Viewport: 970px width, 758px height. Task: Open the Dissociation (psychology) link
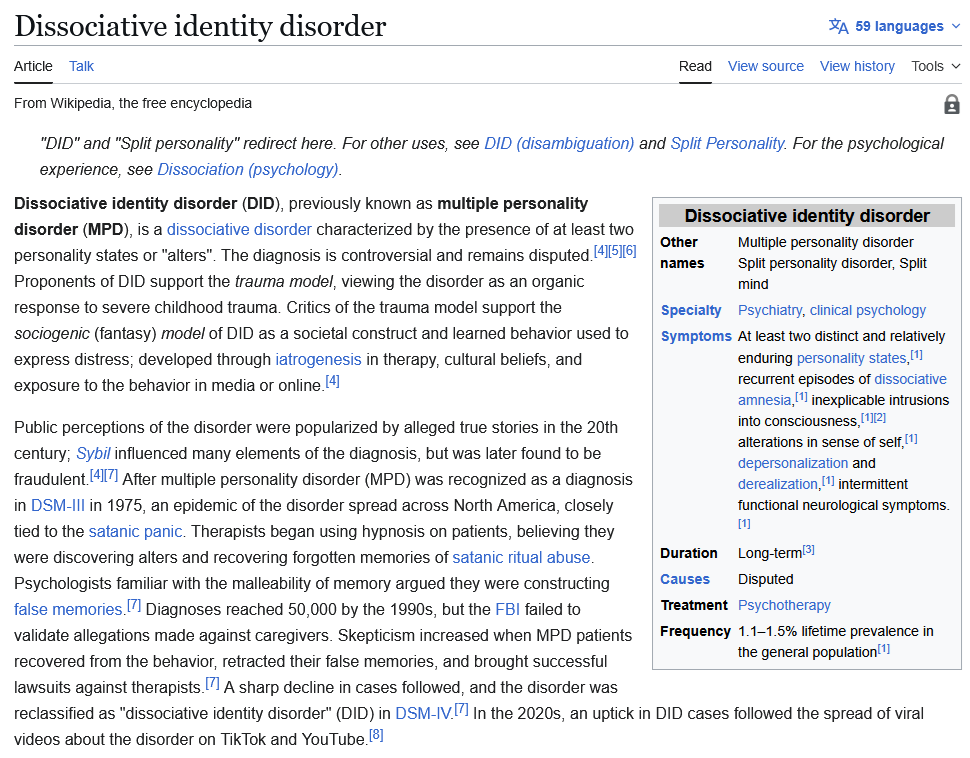tap(248, 170)
